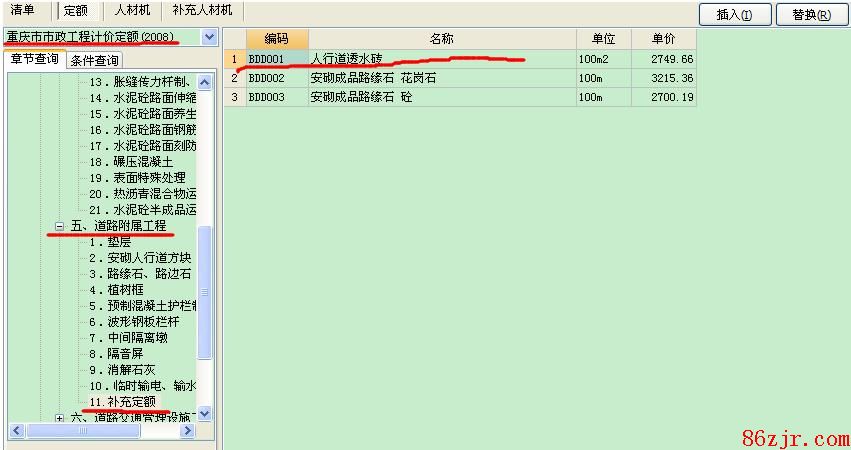The height and width of the screenshot is (450, 851).
Task: Click the 单价 column header
Action: coord(663,39)
